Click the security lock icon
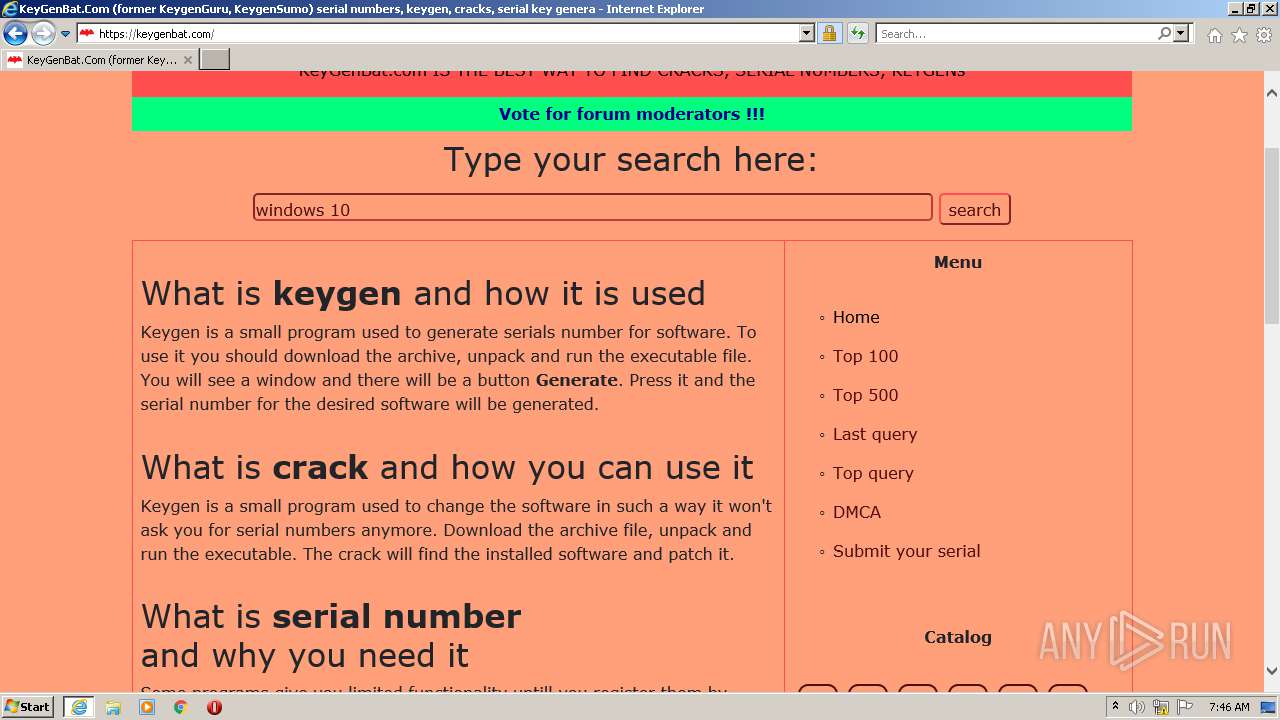This screenshot has width=1280, height=720. pyautogui.click(x=829, y=34)
